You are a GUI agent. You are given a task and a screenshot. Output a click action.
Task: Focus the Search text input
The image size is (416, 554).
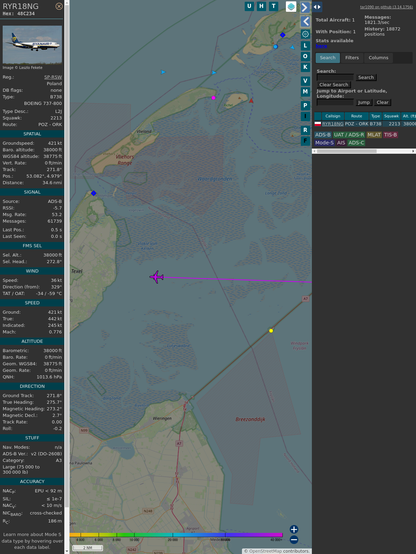335,77
